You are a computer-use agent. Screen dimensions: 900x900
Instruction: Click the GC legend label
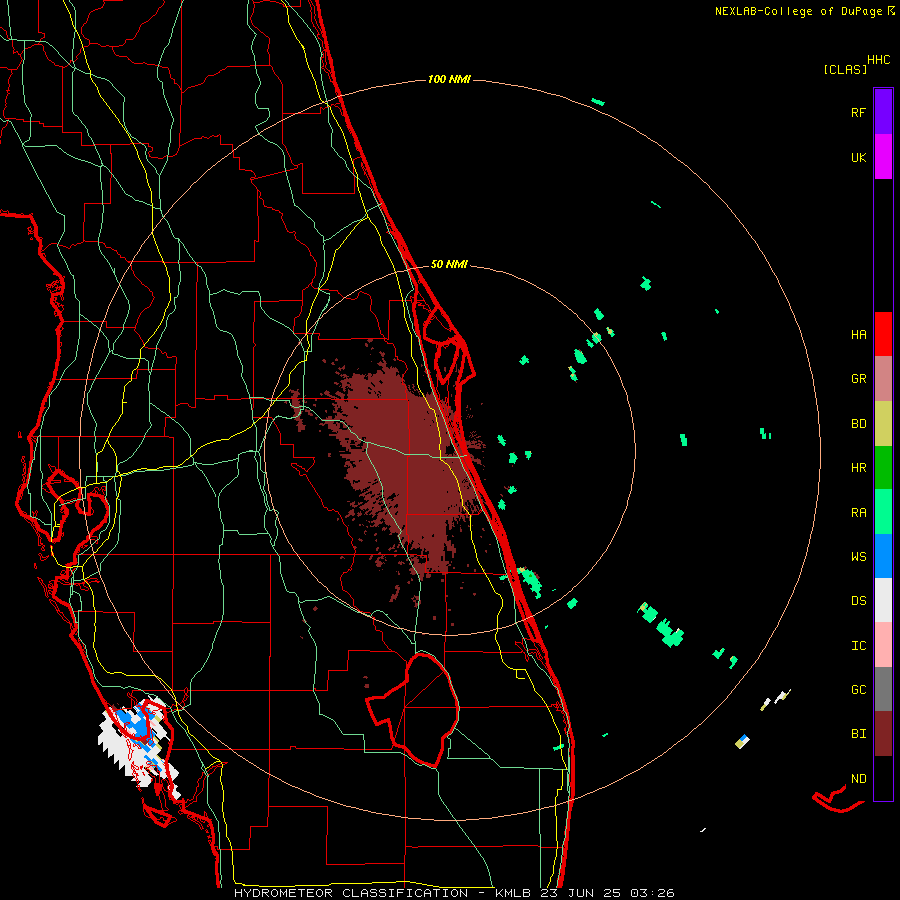pos(858,690)
